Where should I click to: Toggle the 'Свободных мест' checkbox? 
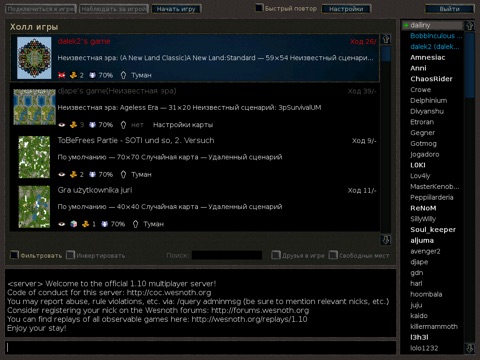pyautogui.click(x=333, y=255)
